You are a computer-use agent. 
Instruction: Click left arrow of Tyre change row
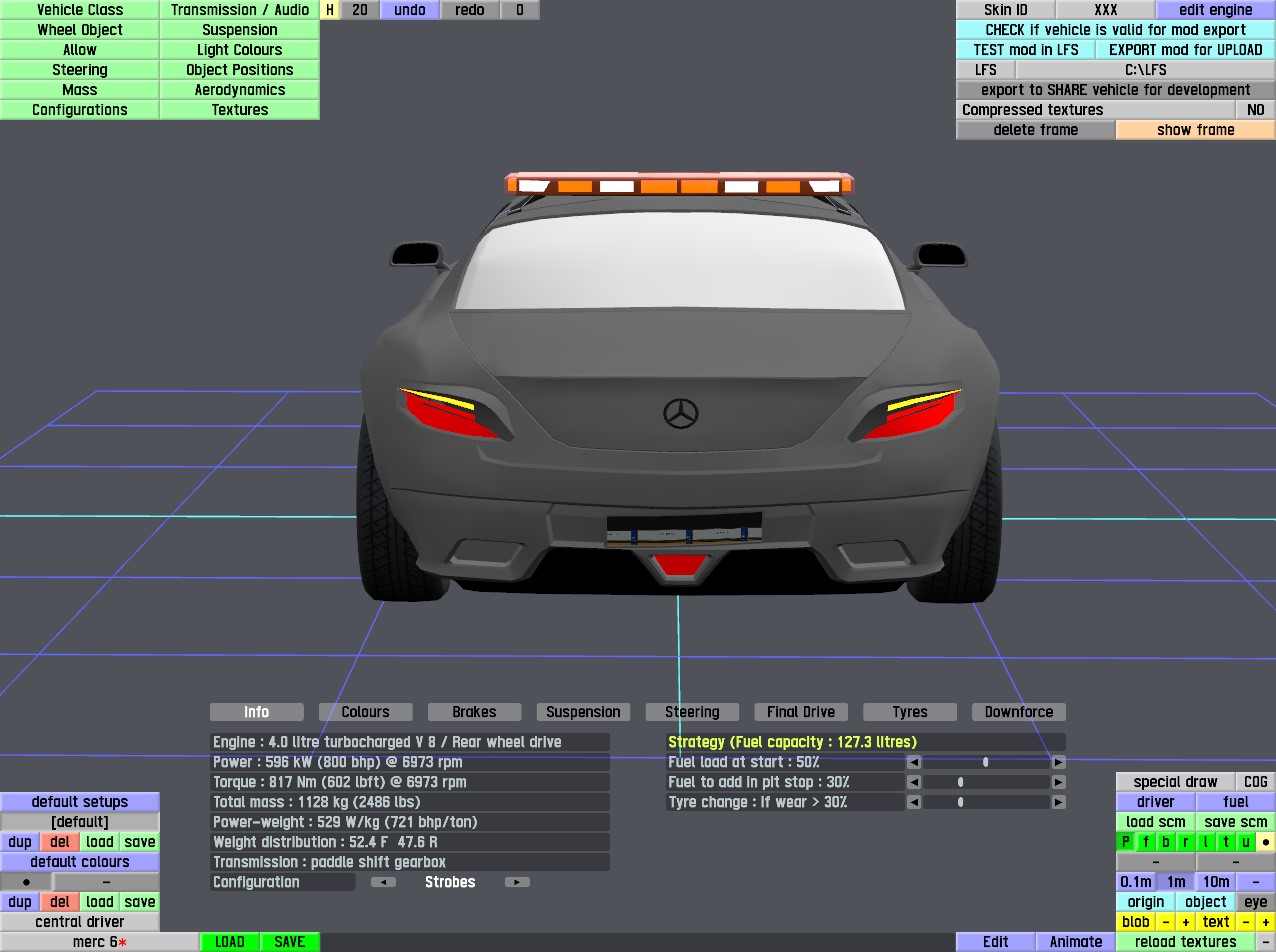pyautogui.click(x=914, y=802)
